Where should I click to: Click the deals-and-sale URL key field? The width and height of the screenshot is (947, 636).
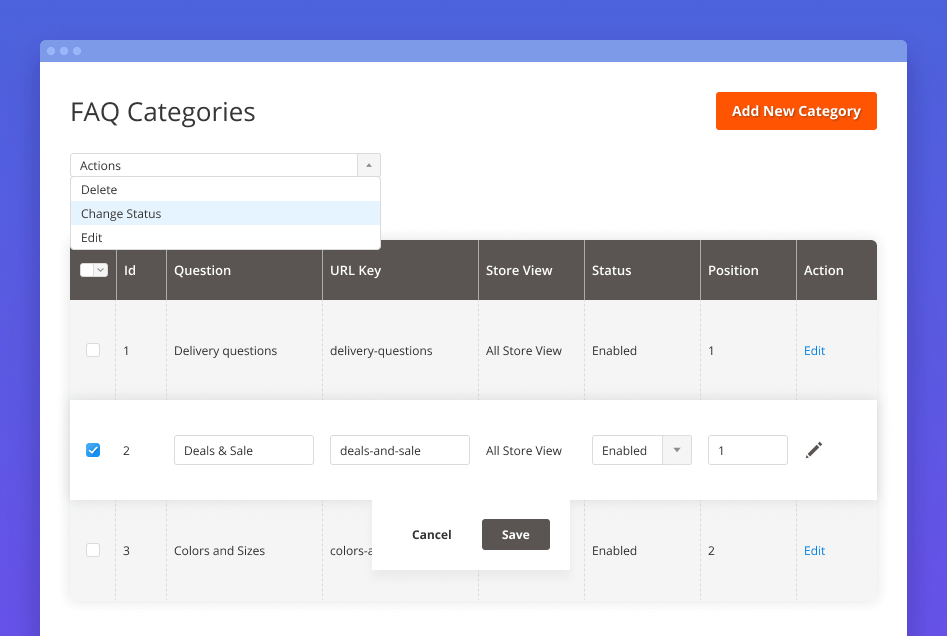(399, 450)
